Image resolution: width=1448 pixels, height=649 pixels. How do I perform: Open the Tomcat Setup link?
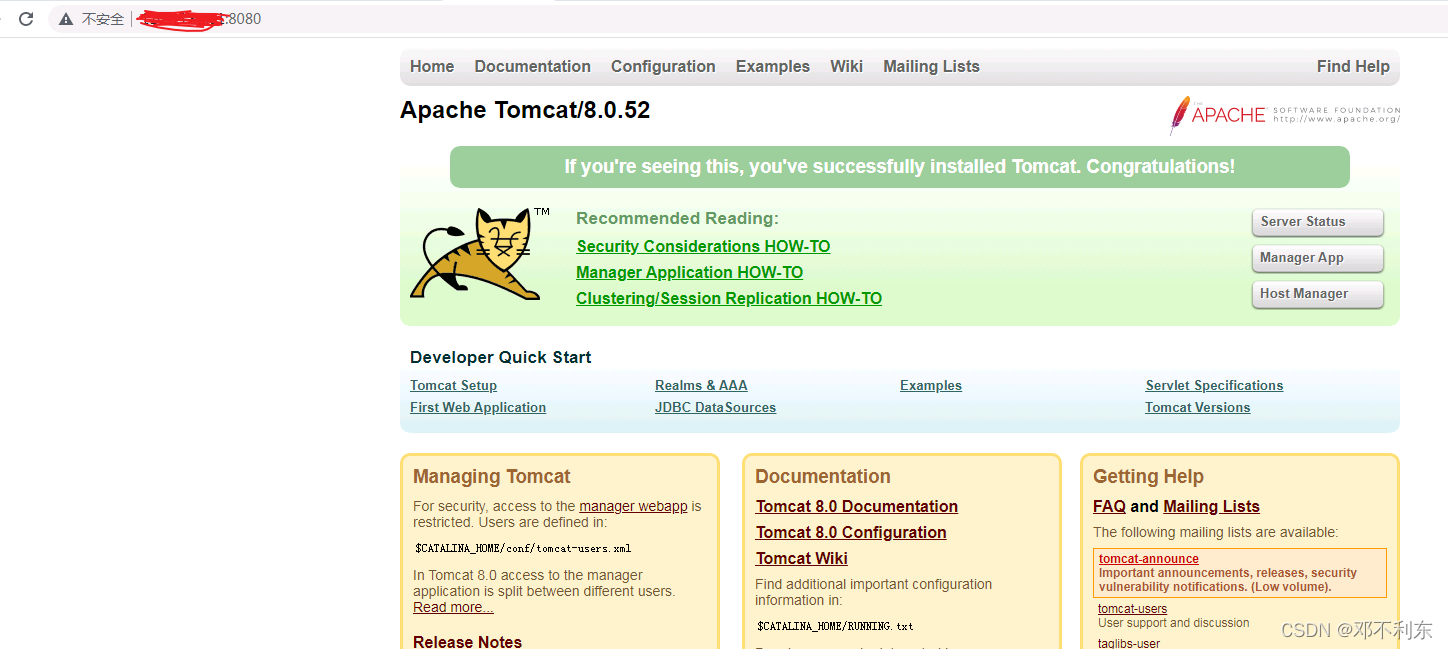(x=453, y=386)
